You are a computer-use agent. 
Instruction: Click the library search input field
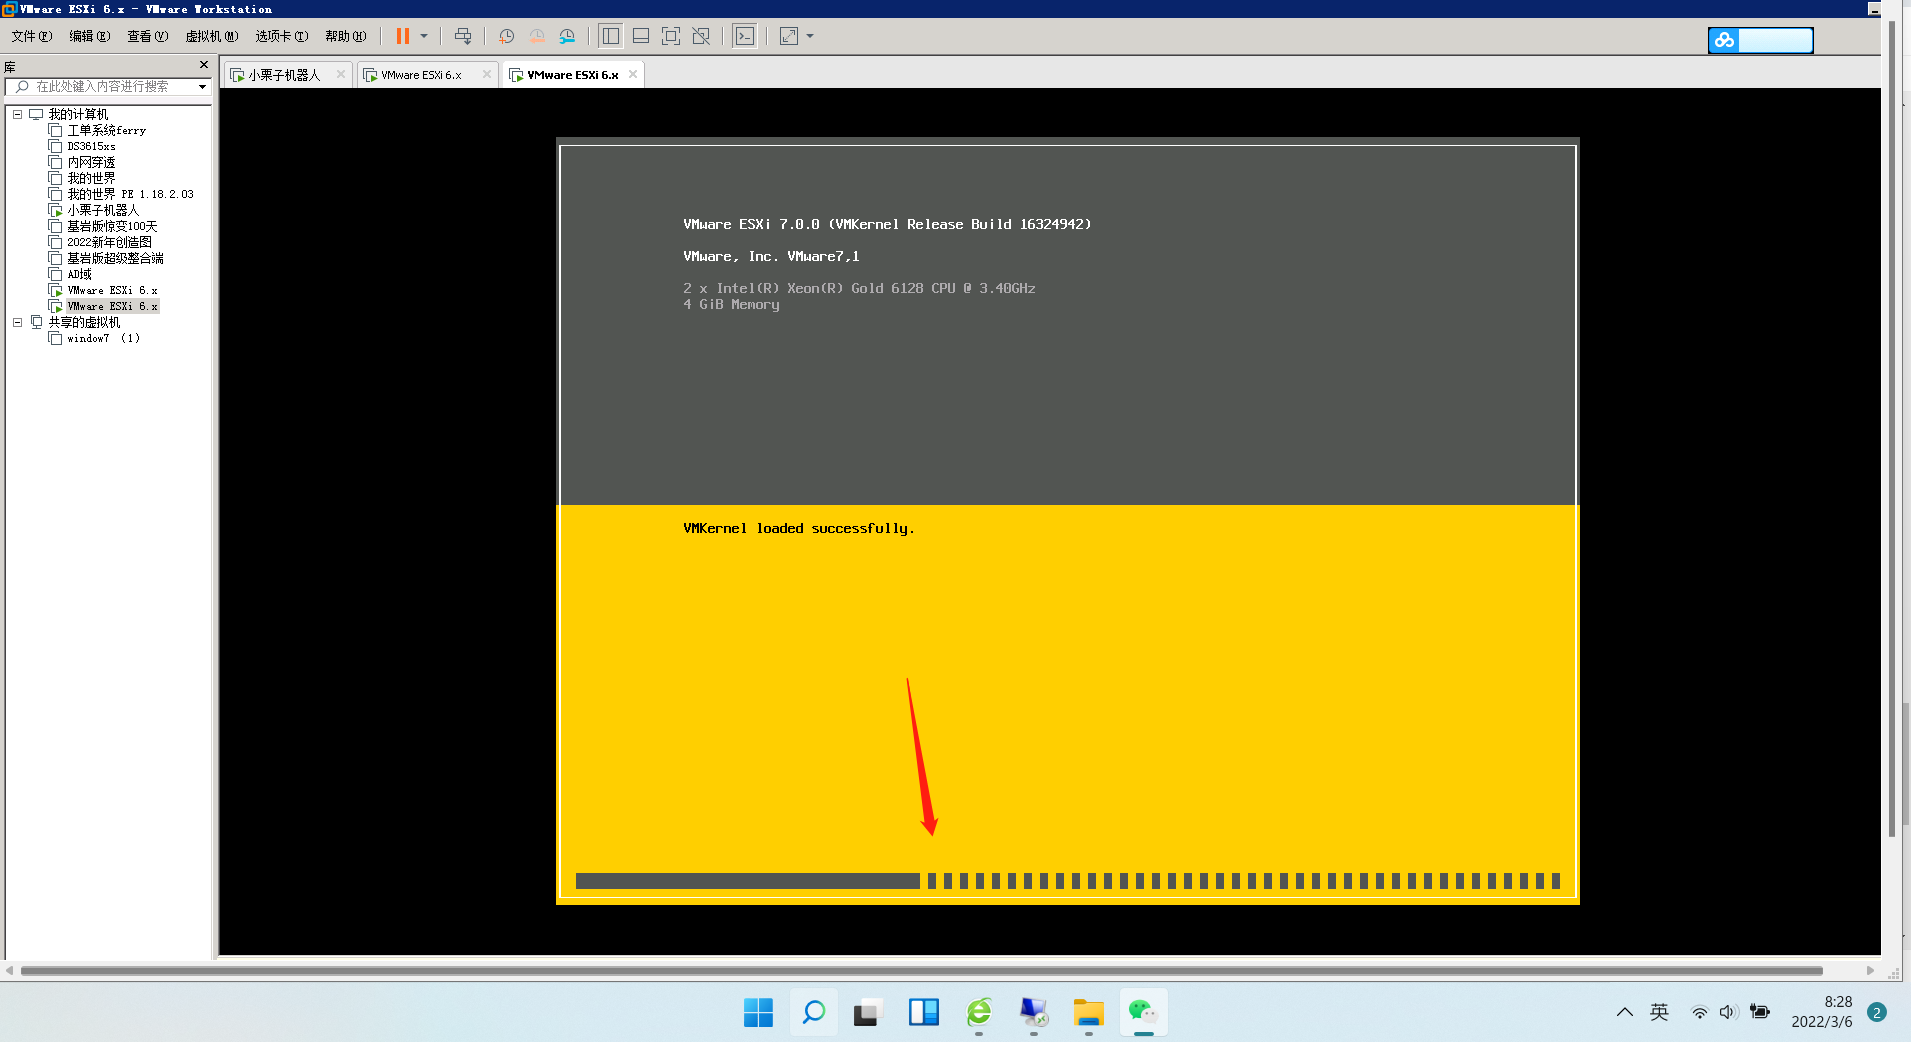coord(102,87)
